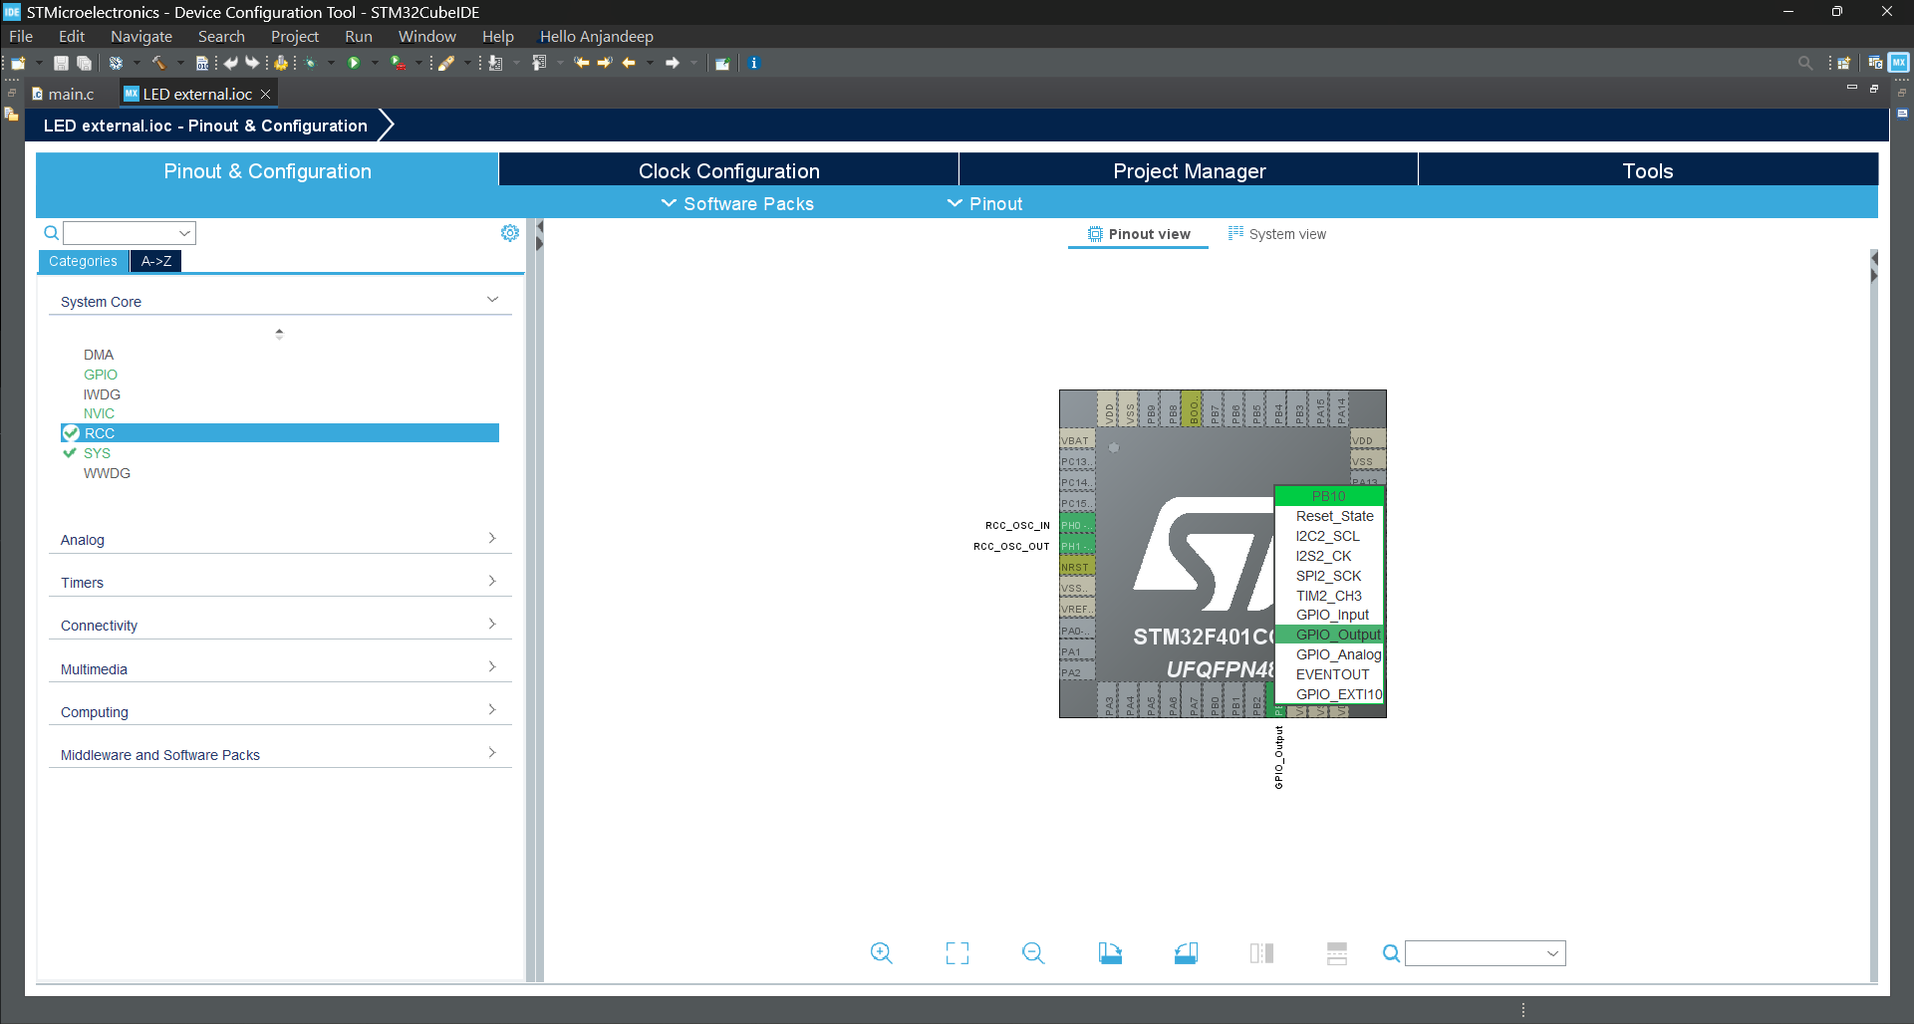Click the pin search field at the bottom

(x=1485, y=953)
